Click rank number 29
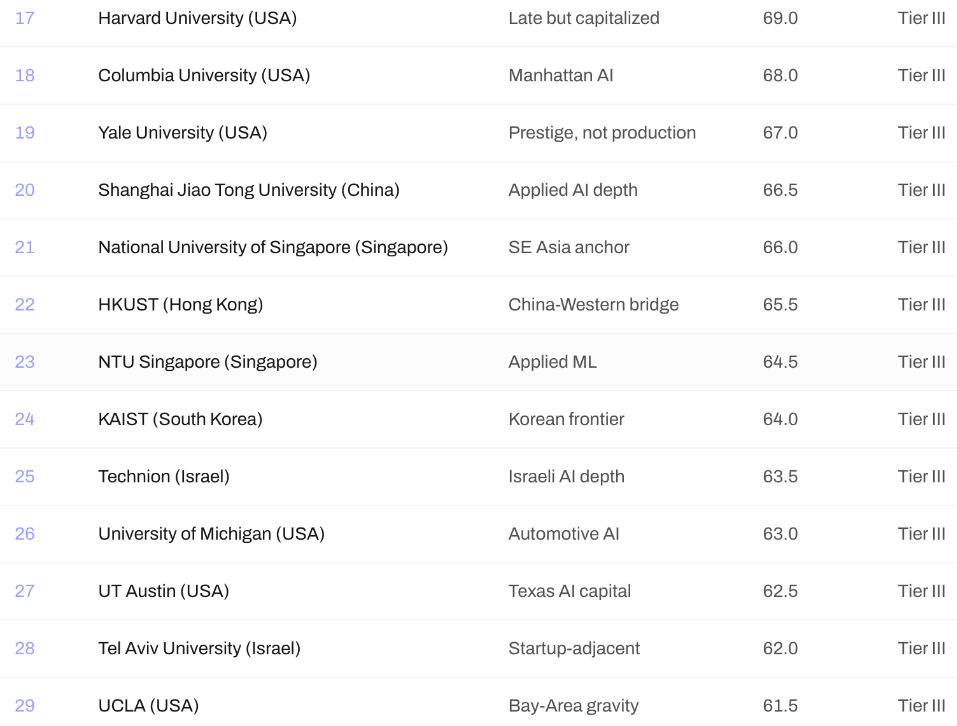 pos(24,706)
